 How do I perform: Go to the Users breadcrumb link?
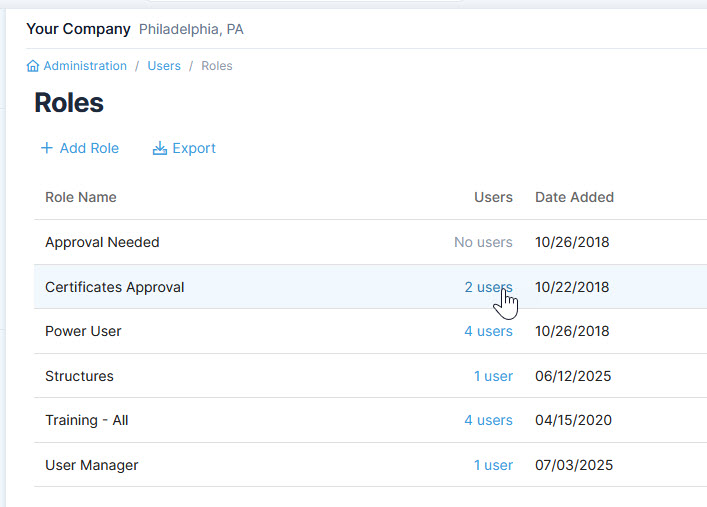click(164, 66)
